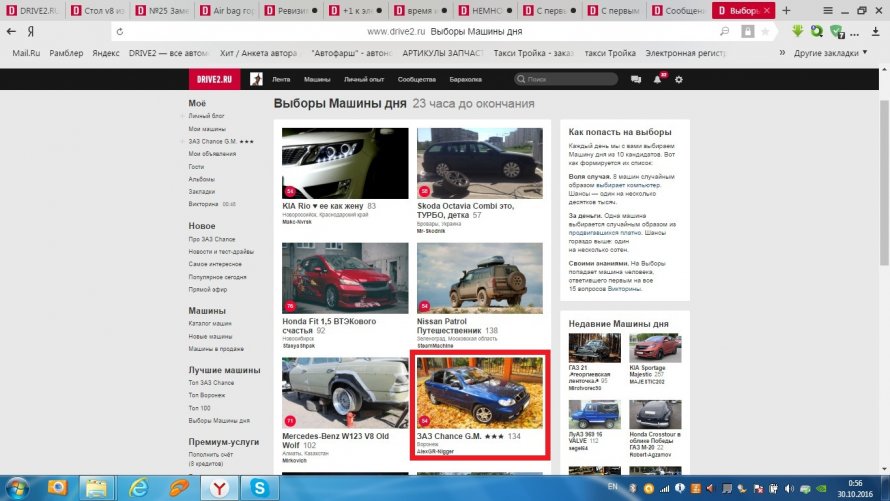Click the taskbar volume speaker icon

coord(789,489)
